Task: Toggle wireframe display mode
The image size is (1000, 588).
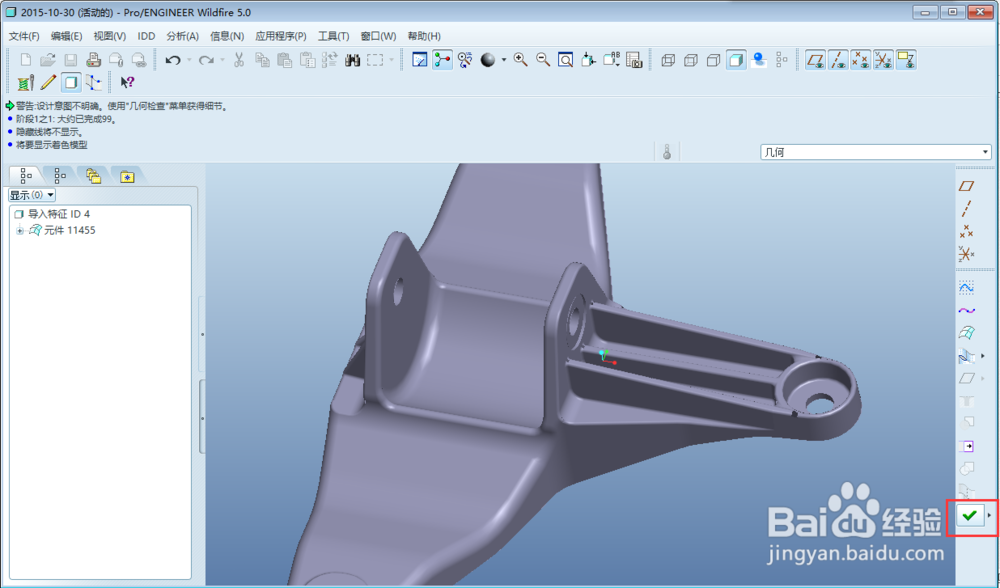Action: coord(668,60)
